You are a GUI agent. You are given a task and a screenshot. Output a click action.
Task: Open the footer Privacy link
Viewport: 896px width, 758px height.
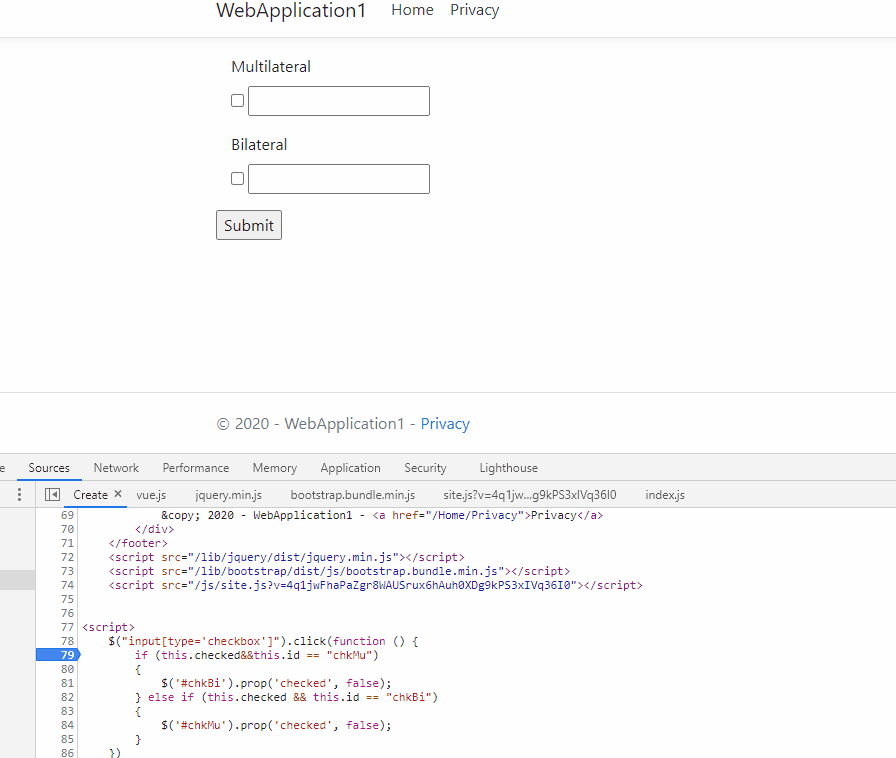click(445, 424)
